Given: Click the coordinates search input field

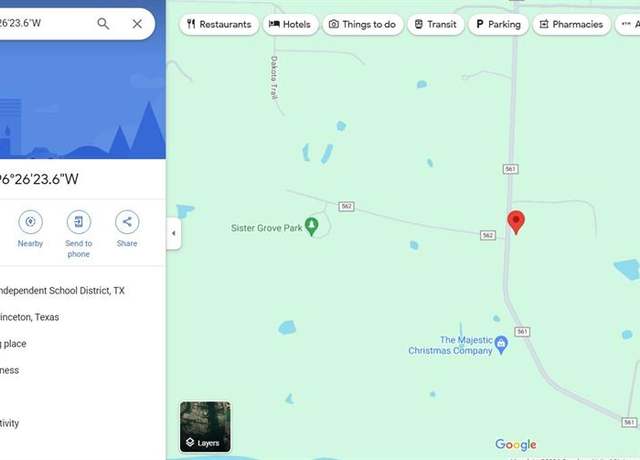Looking at the screenshot, I should (x=45, y=24).
